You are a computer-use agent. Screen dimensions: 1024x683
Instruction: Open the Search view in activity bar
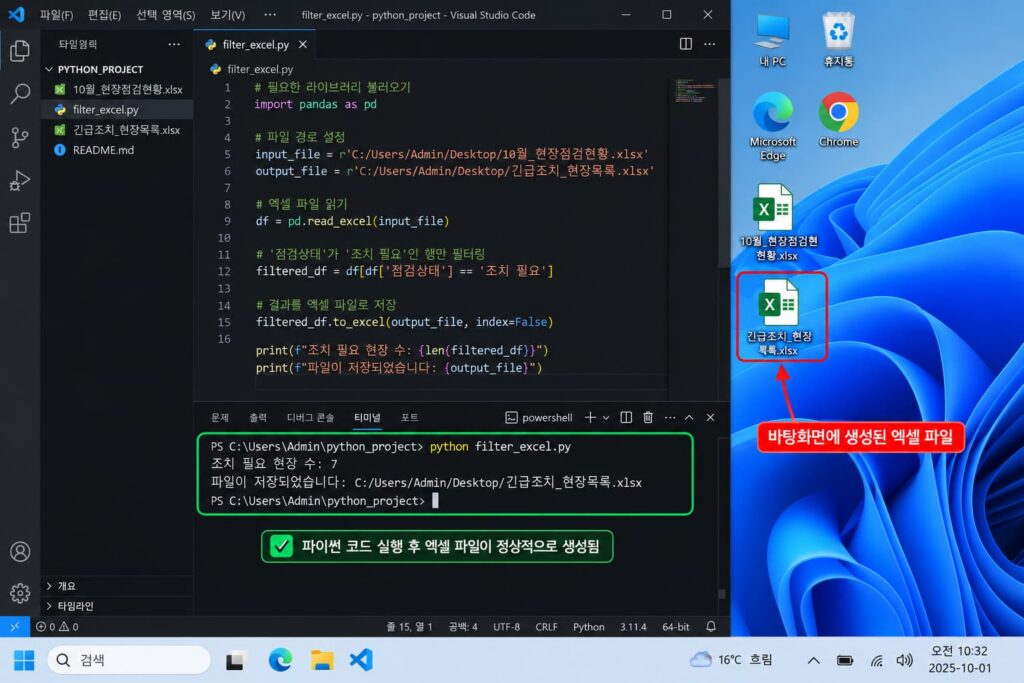click(x=20, y=93)
